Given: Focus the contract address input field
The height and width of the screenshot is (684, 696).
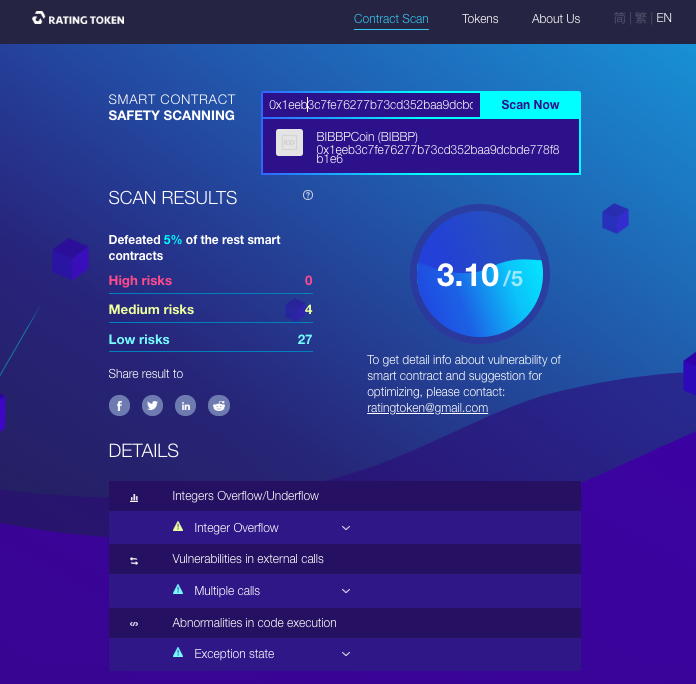Looking at the screenshot, I should pyautogui.click(x=371, y=105).
